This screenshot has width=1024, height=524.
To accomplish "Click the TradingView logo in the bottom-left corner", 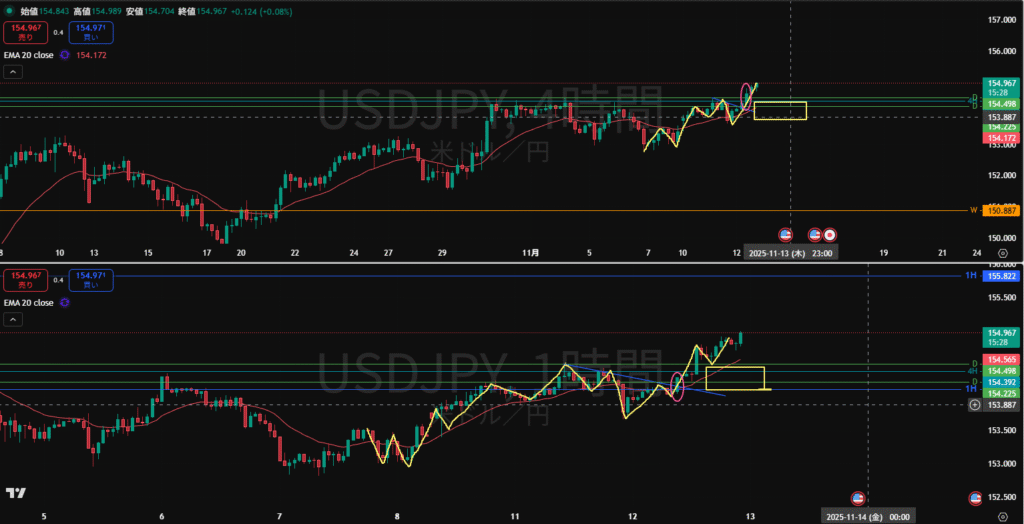I will pos(15,493).
